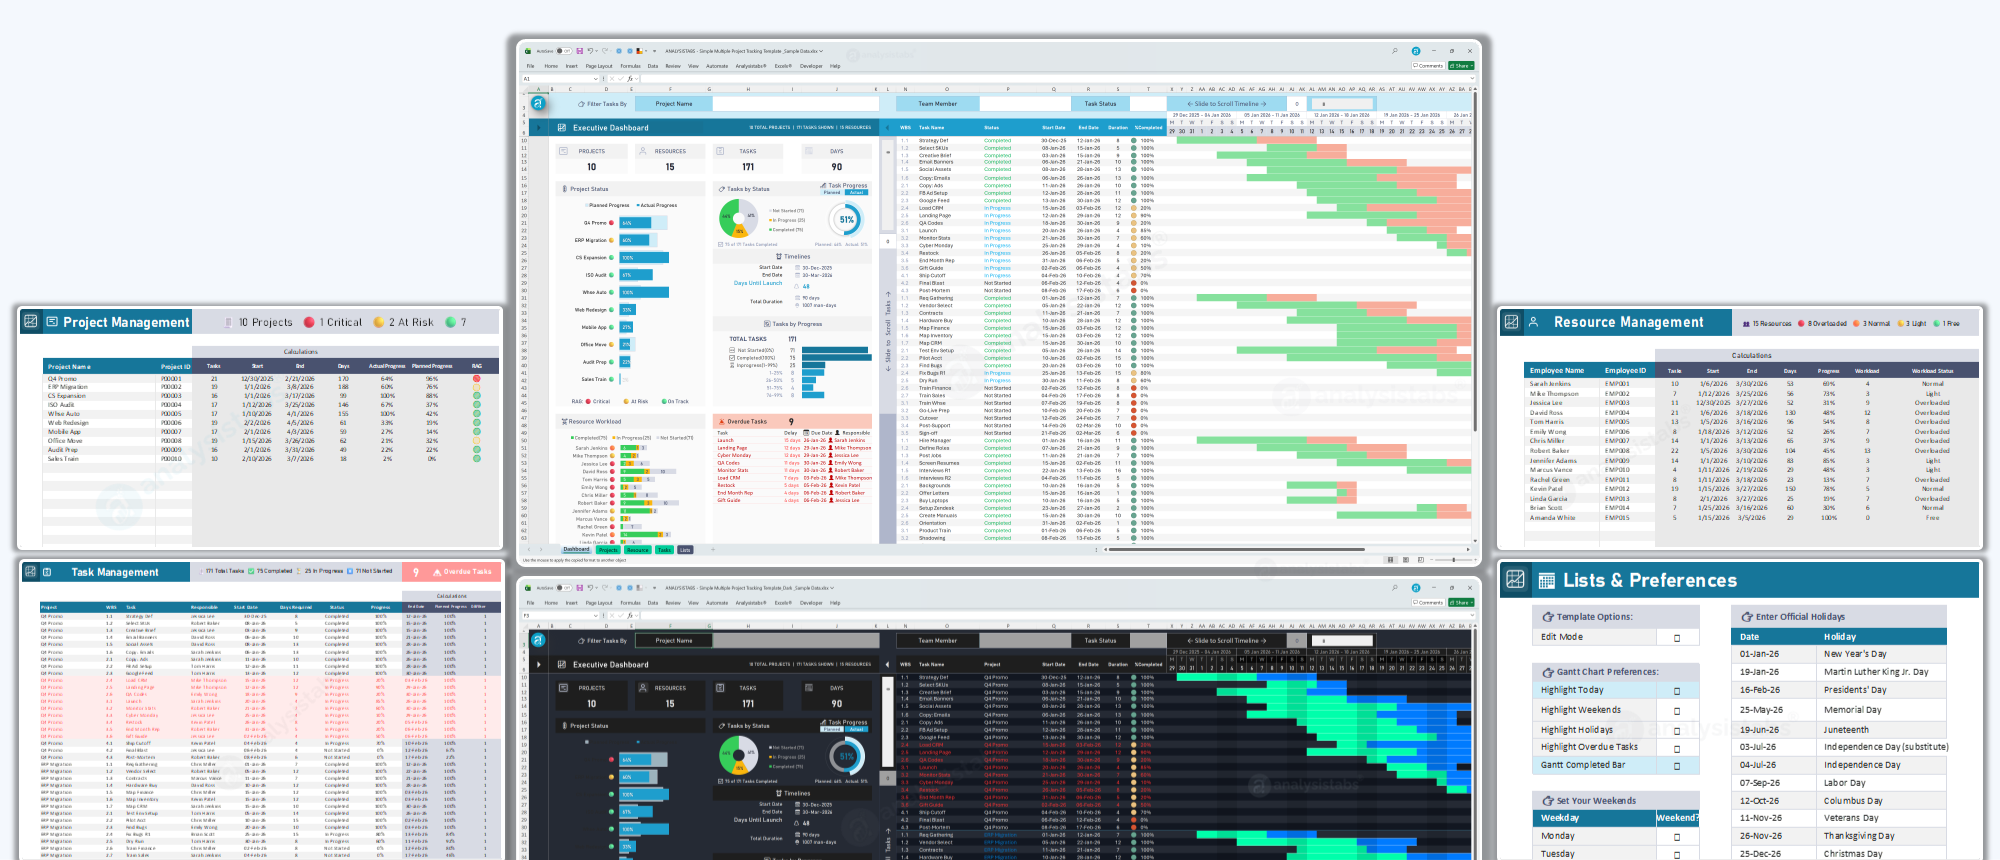This screenshot has width=2000, height=860.
Task: Check the Highlight Overdue Tasks checkbox
Action: coord(1677,749)
